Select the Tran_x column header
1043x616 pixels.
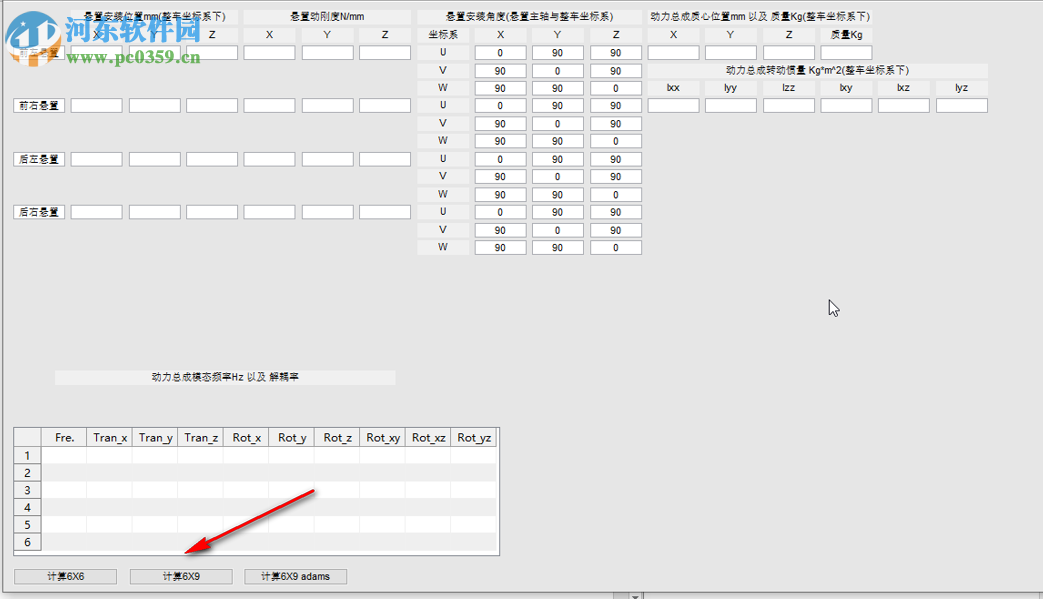110,437
